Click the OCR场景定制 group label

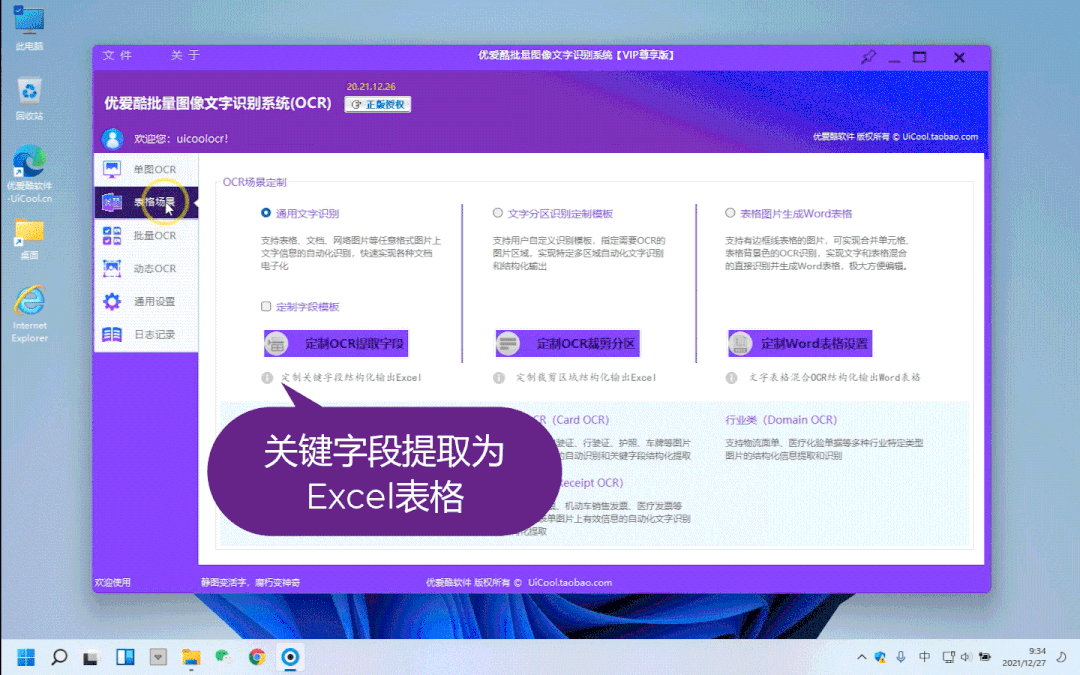tap(254, 183)
